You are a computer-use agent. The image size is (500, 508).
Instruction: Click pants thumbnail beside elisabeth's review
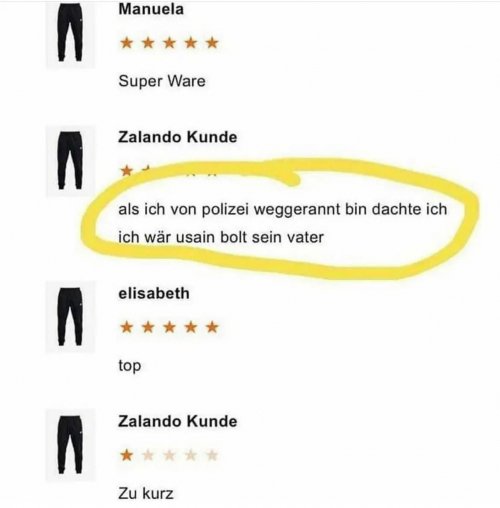coord(70,317)
